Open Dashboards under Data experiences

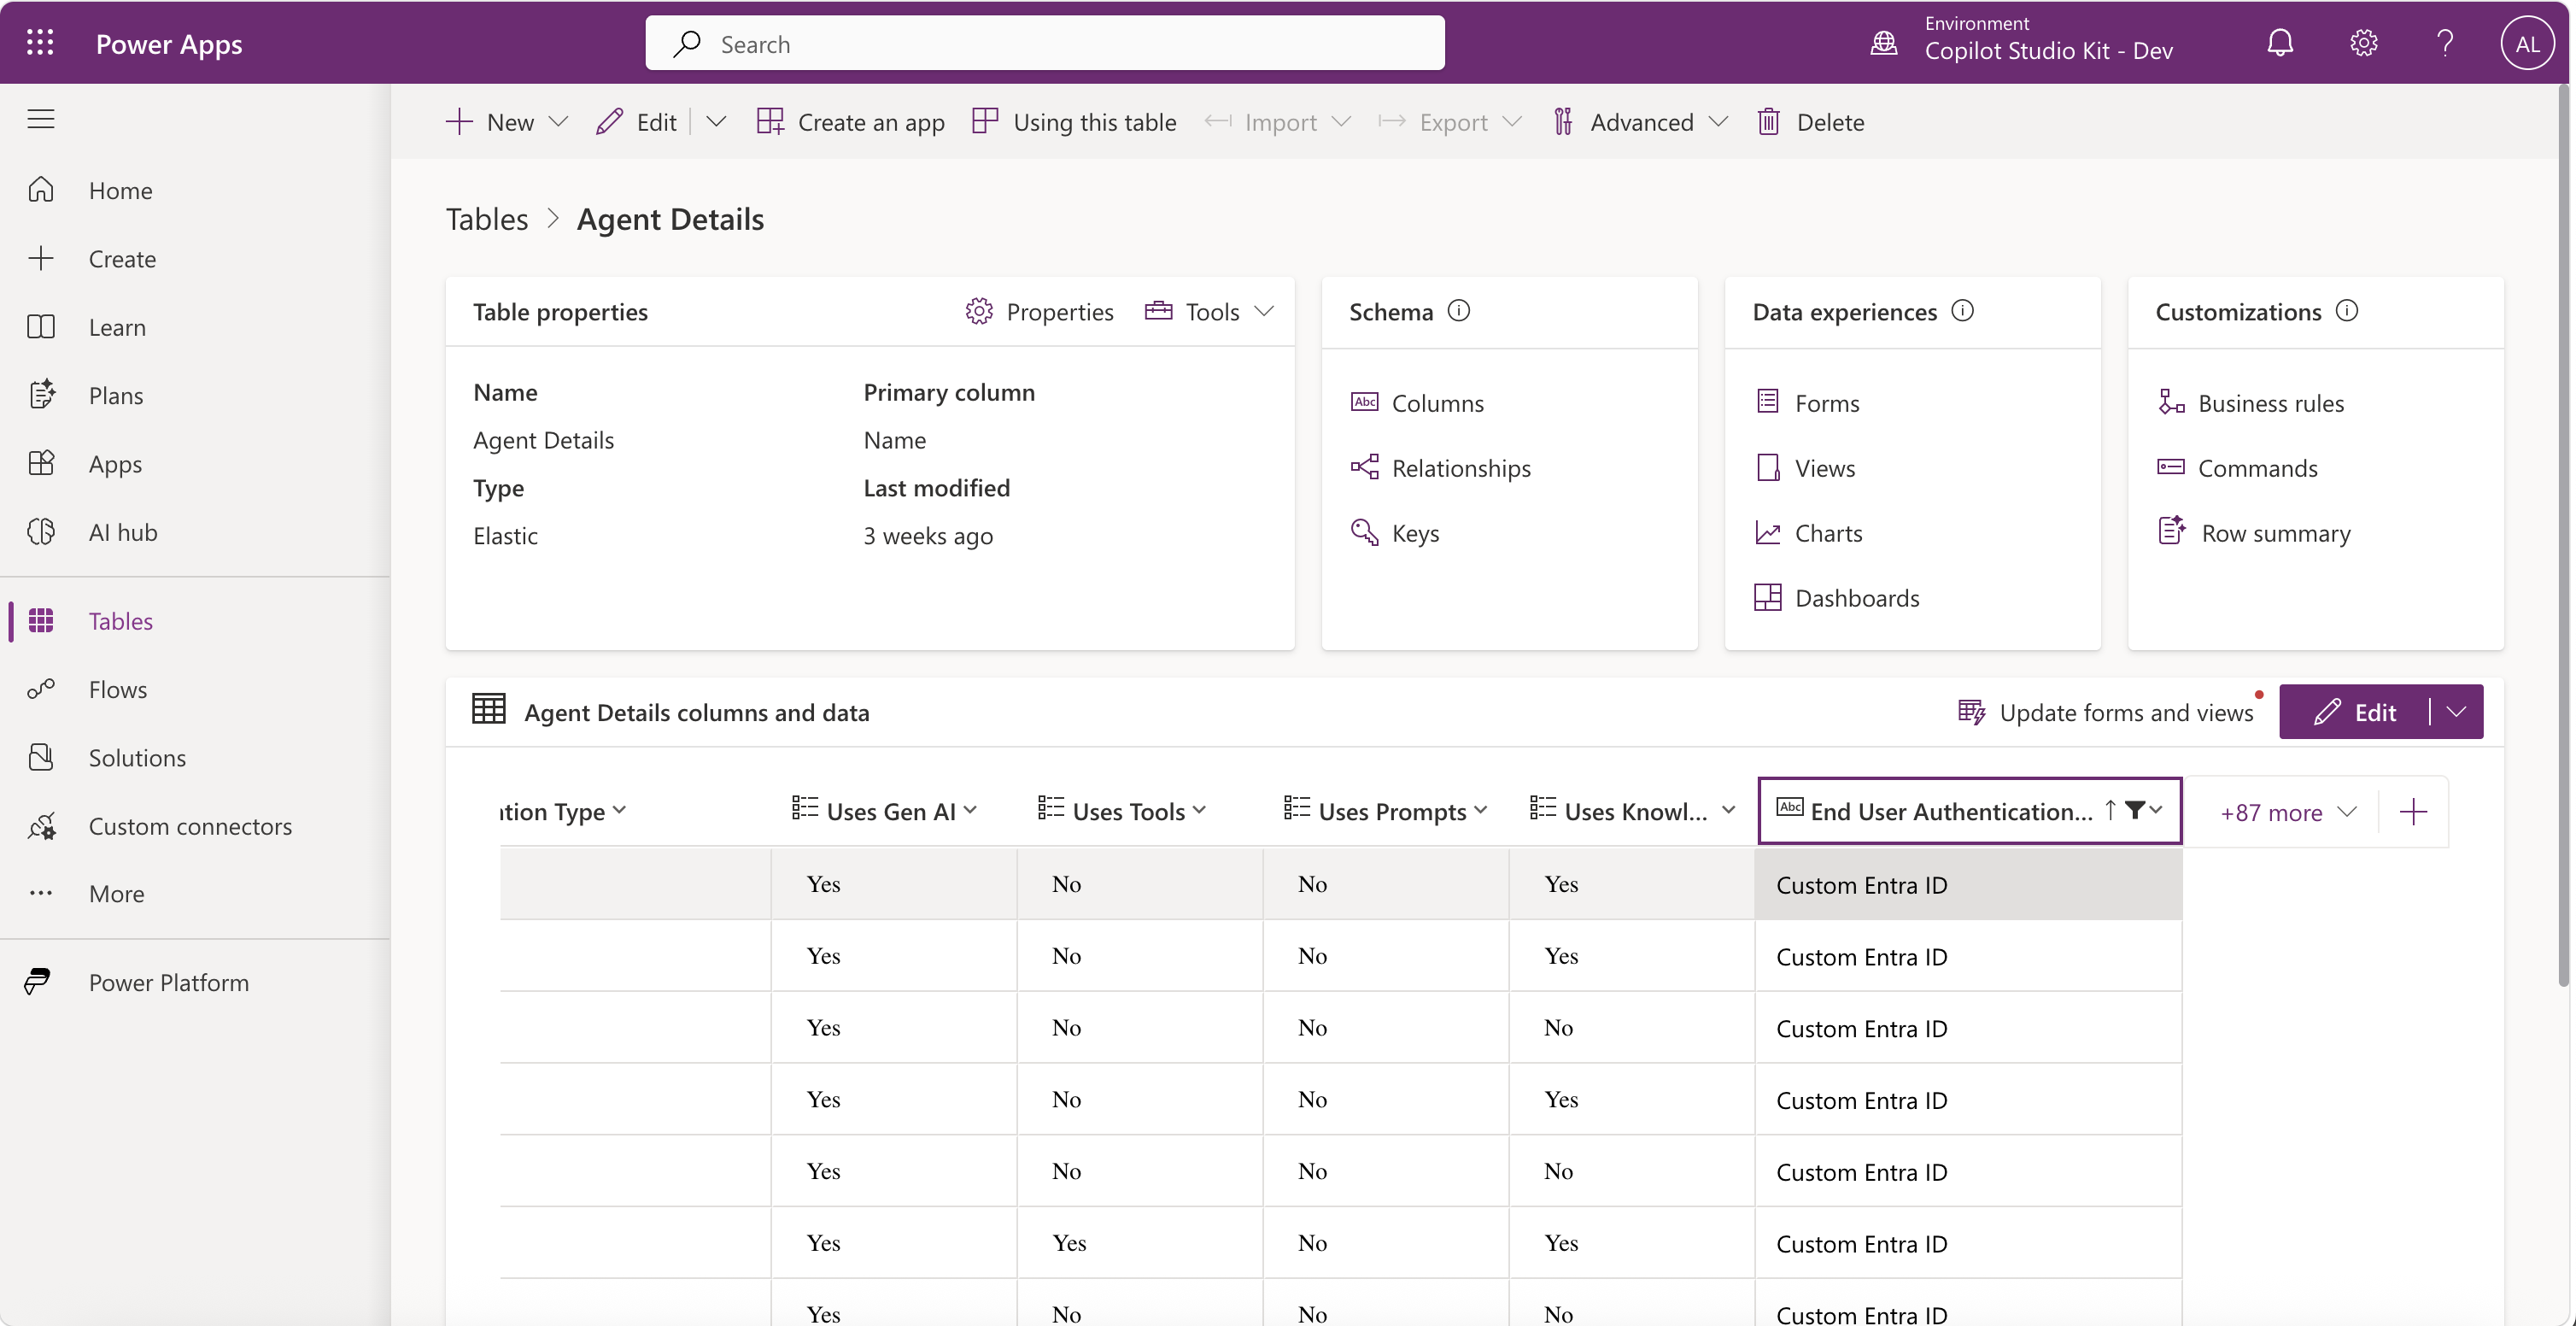[x=1838, y=598]
